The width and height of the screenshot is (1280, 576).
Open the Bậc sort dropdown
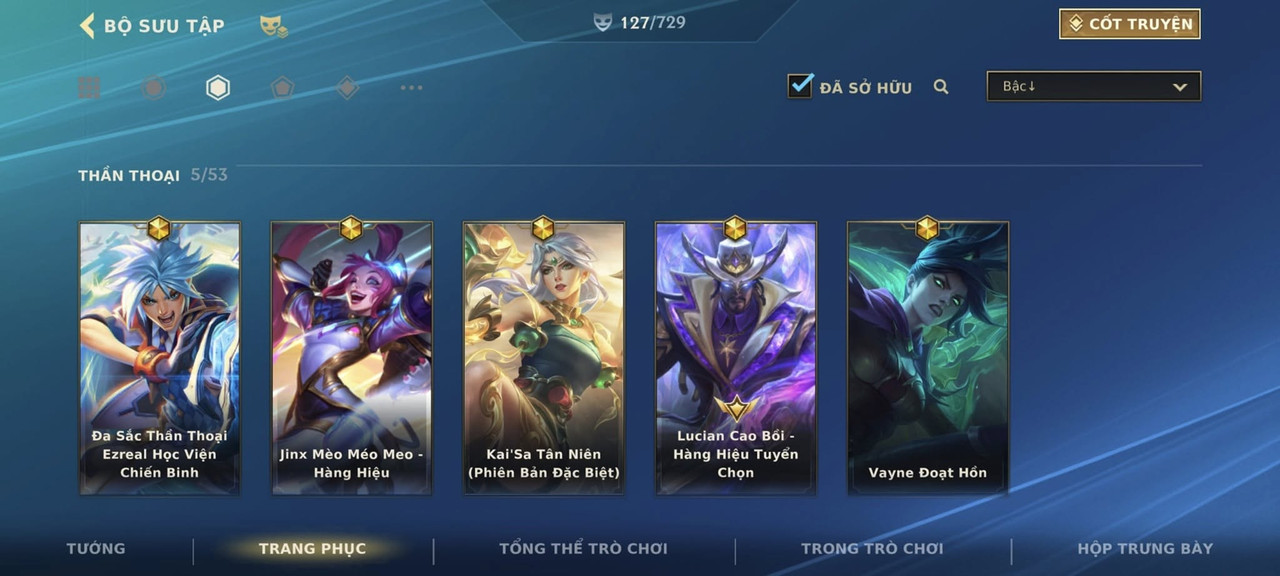tap(1094, 86)
